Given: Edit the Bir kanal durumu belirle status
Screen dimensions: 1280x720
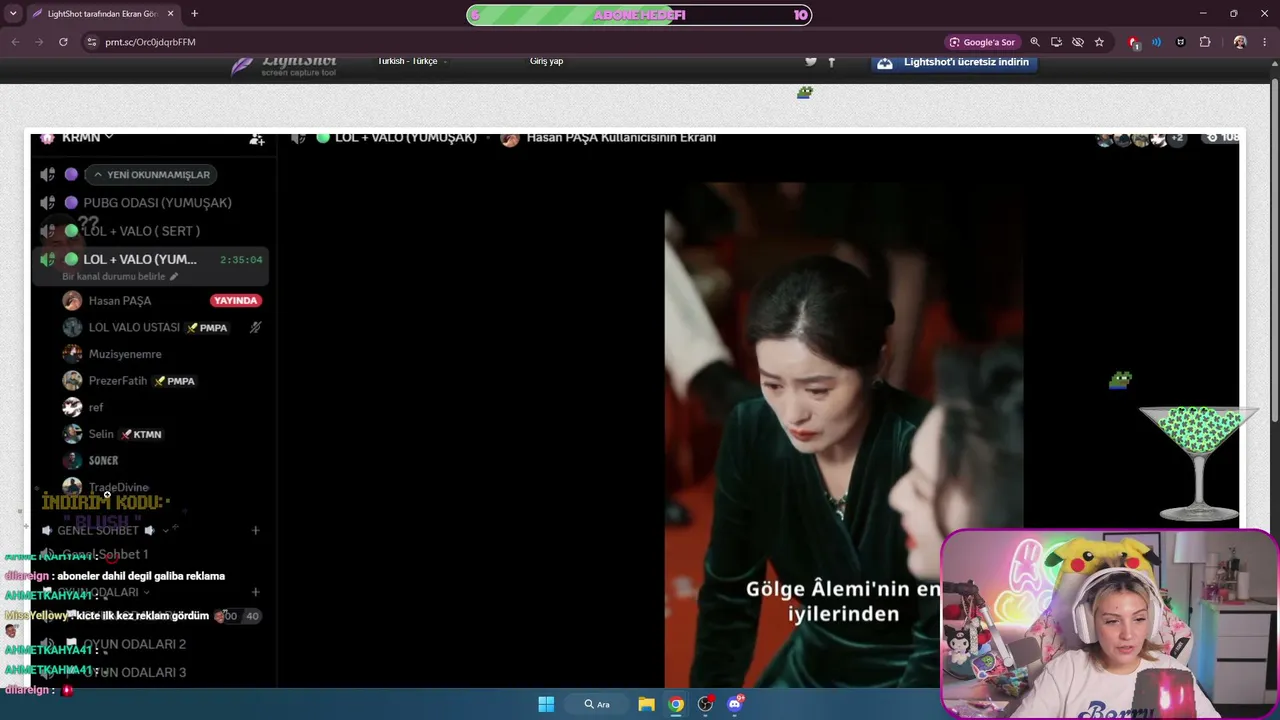Looking at the screenshot, I should pos(120,276).
